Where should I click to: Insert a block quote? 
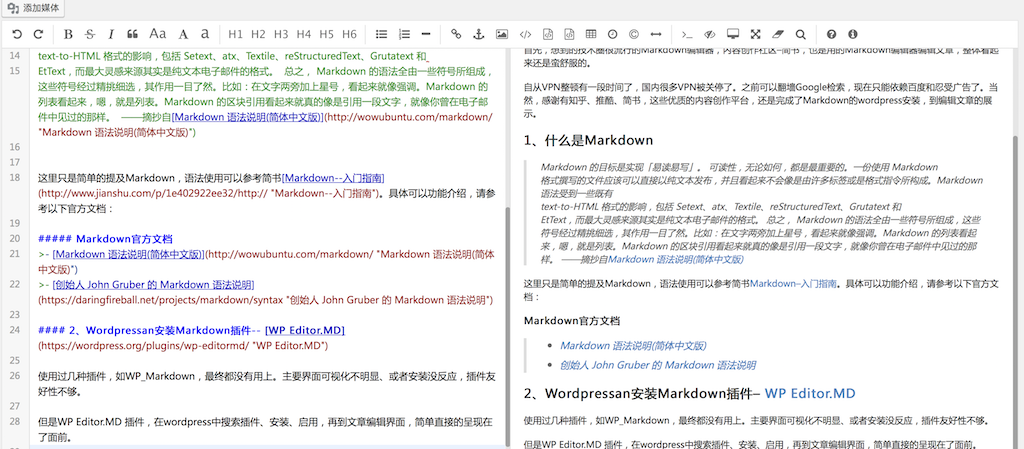(x=133, y=34)
